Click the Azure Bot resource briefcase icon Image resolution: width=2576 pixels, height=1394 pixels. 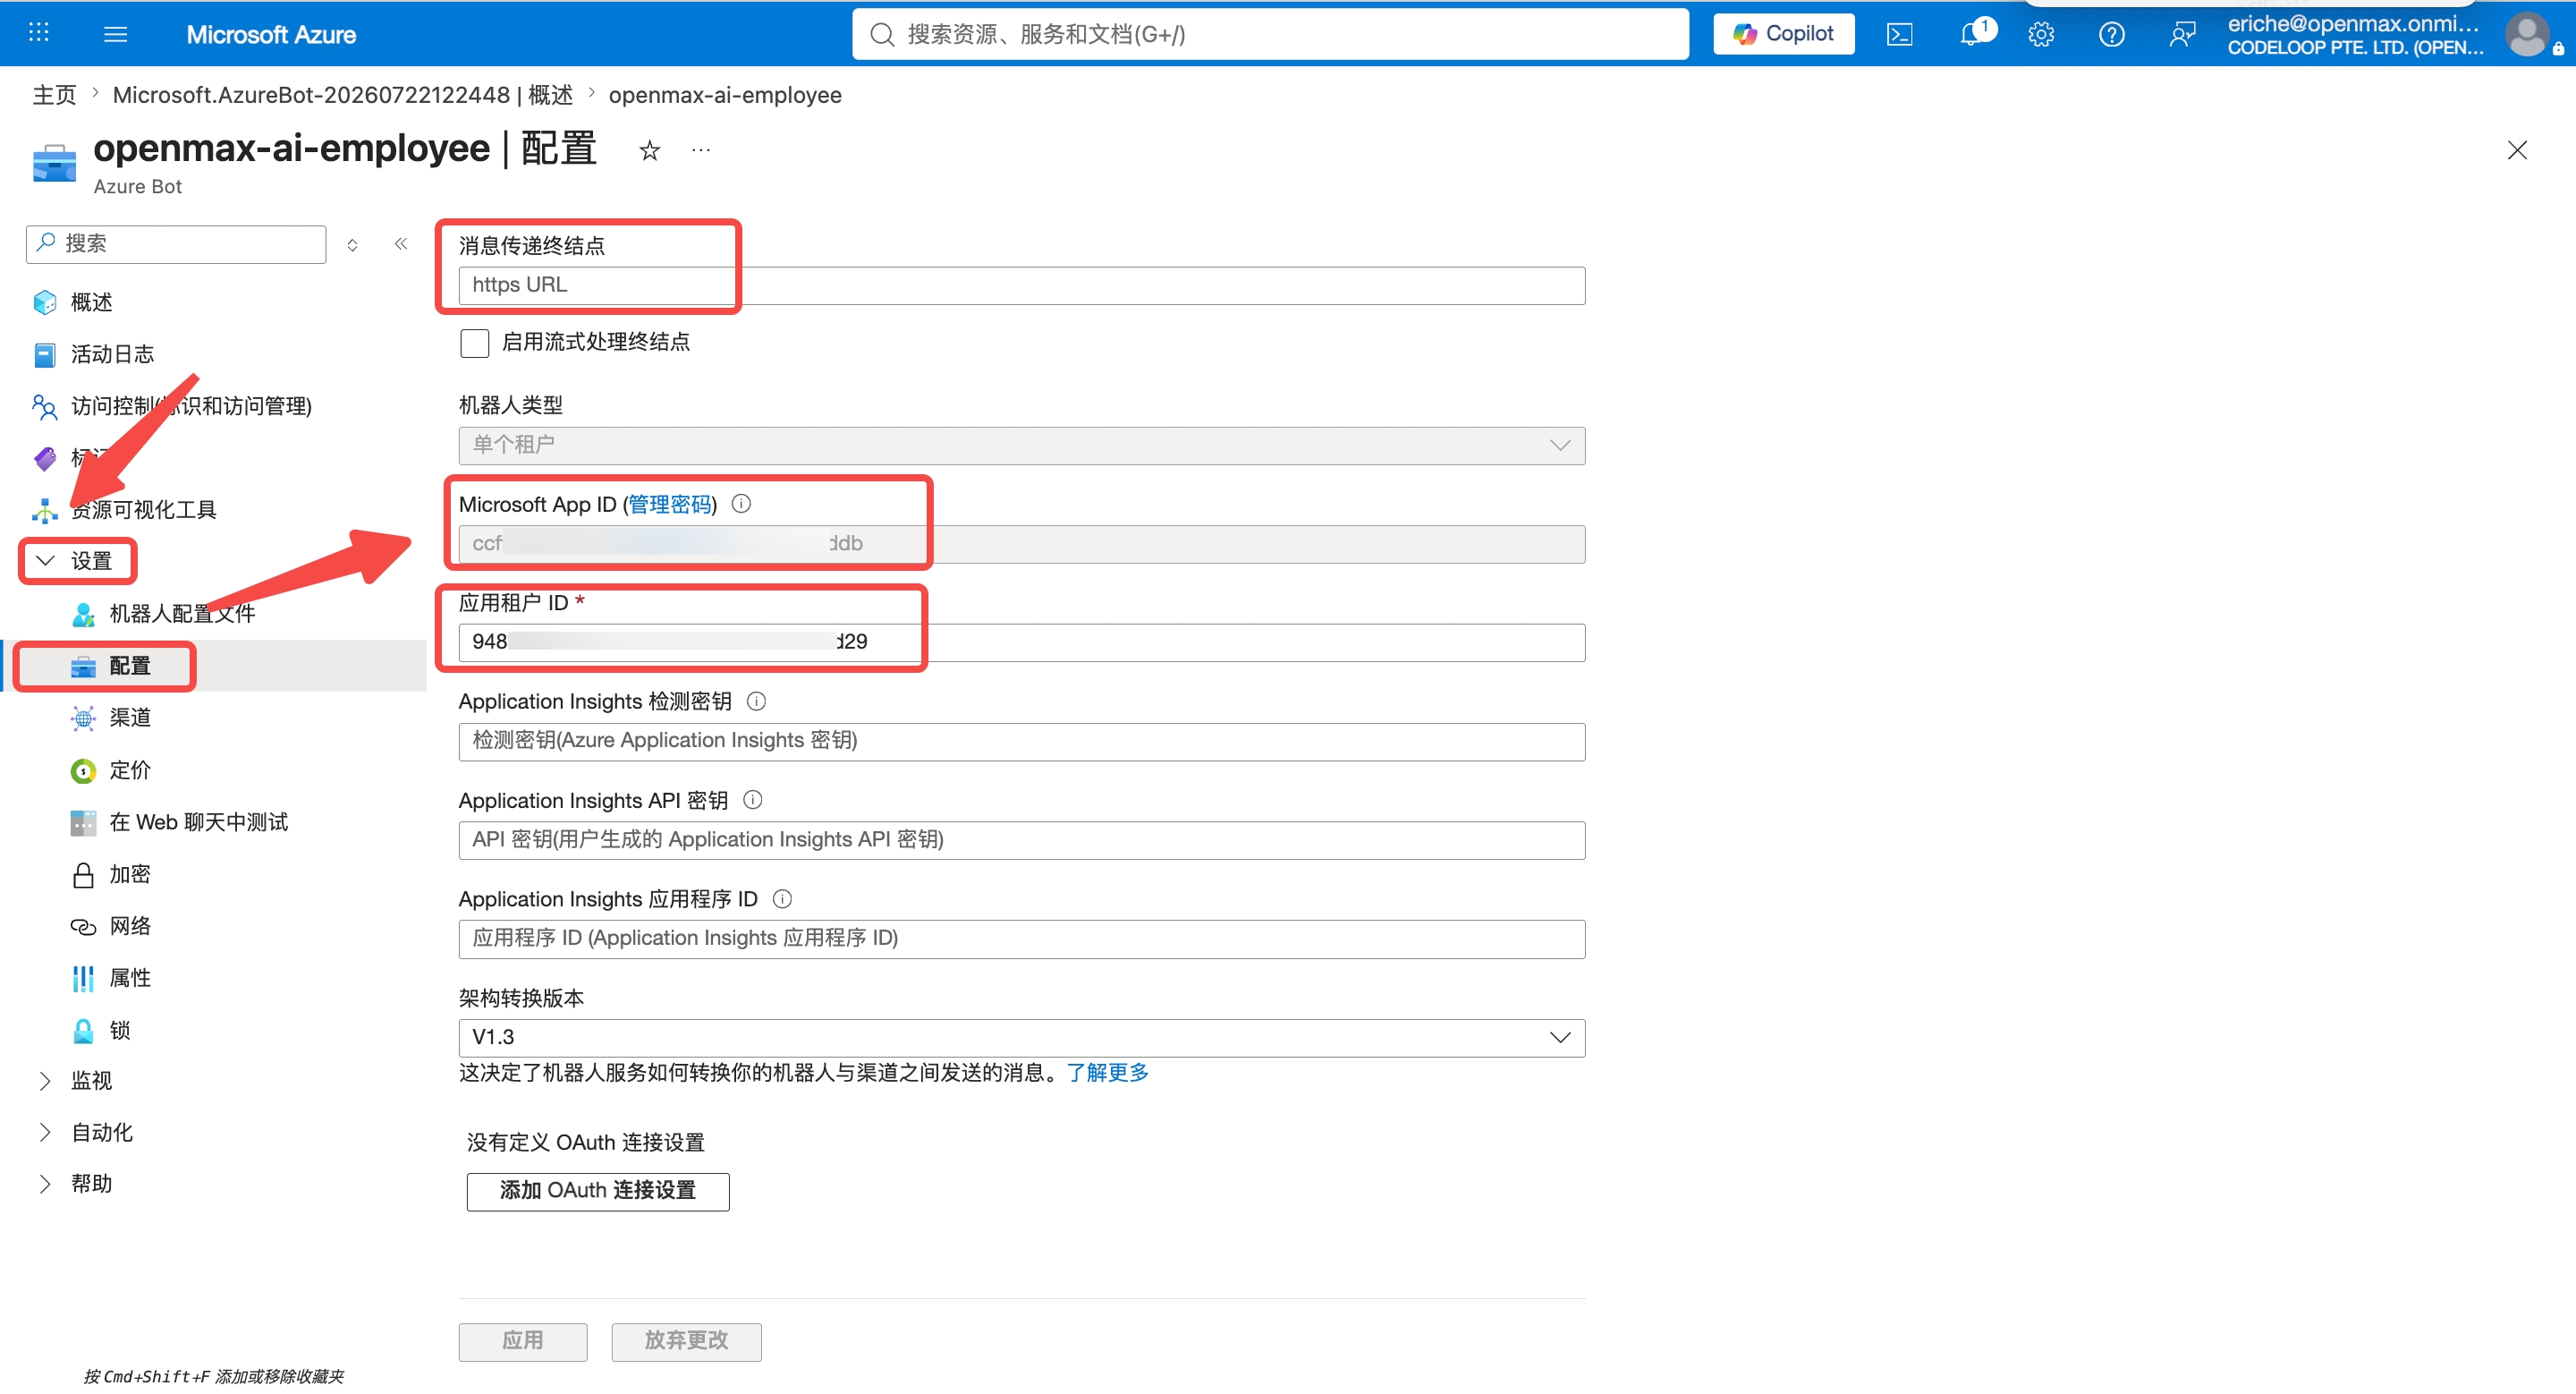coord(54,164)
